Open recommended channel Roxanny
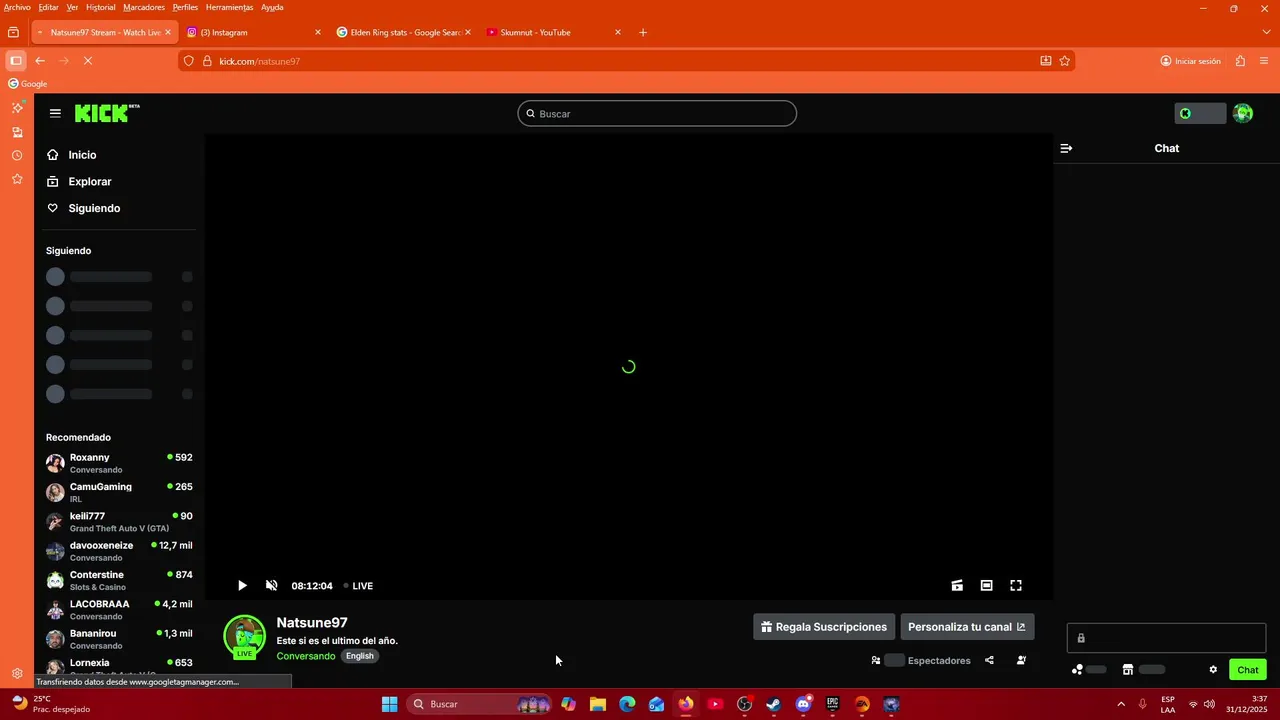Viewport: 1280px width, 720px height. point(119,463)
